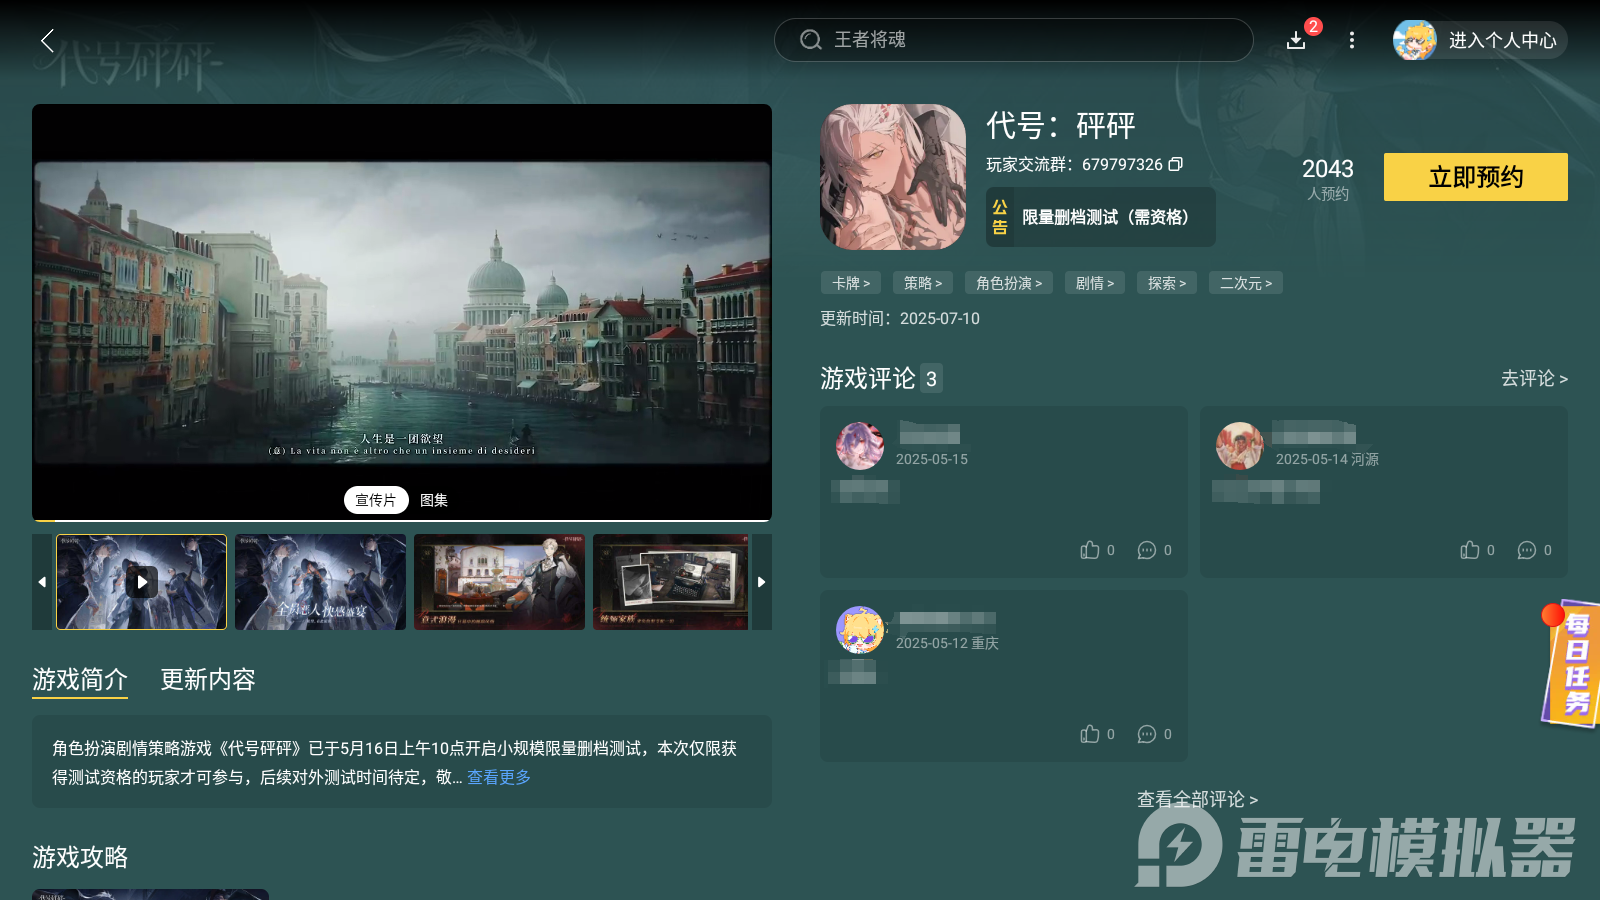Open the three-dot more options menu
The image size is (1600, 900).
[x=1352, y=40]
